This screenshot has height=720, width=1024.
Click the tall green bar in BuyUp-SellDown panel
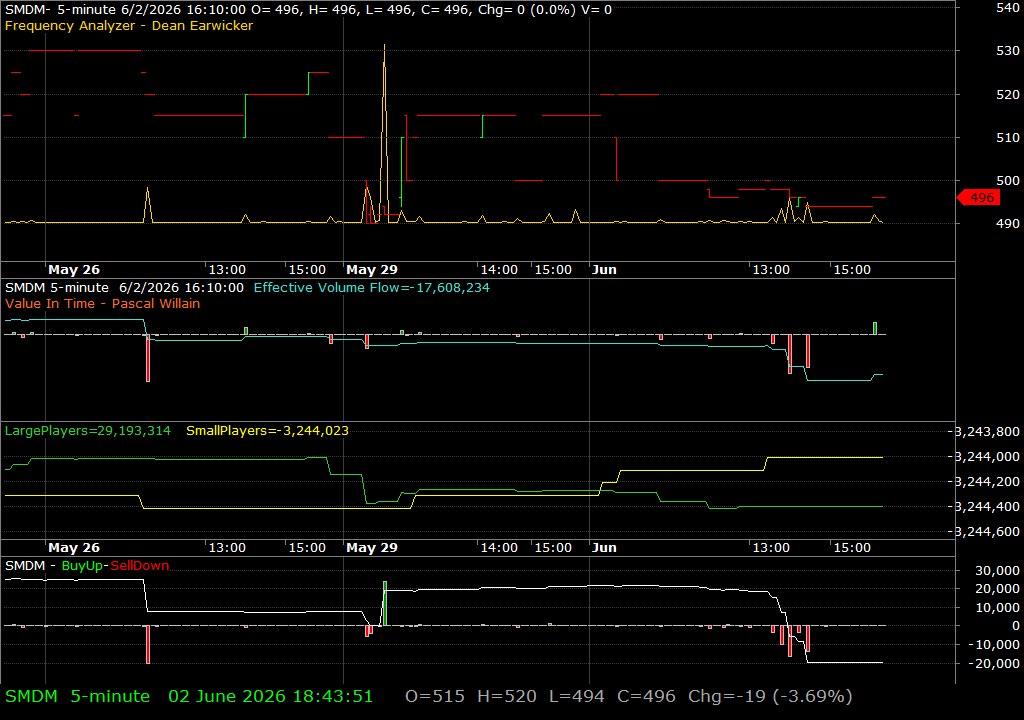[385, 603]
